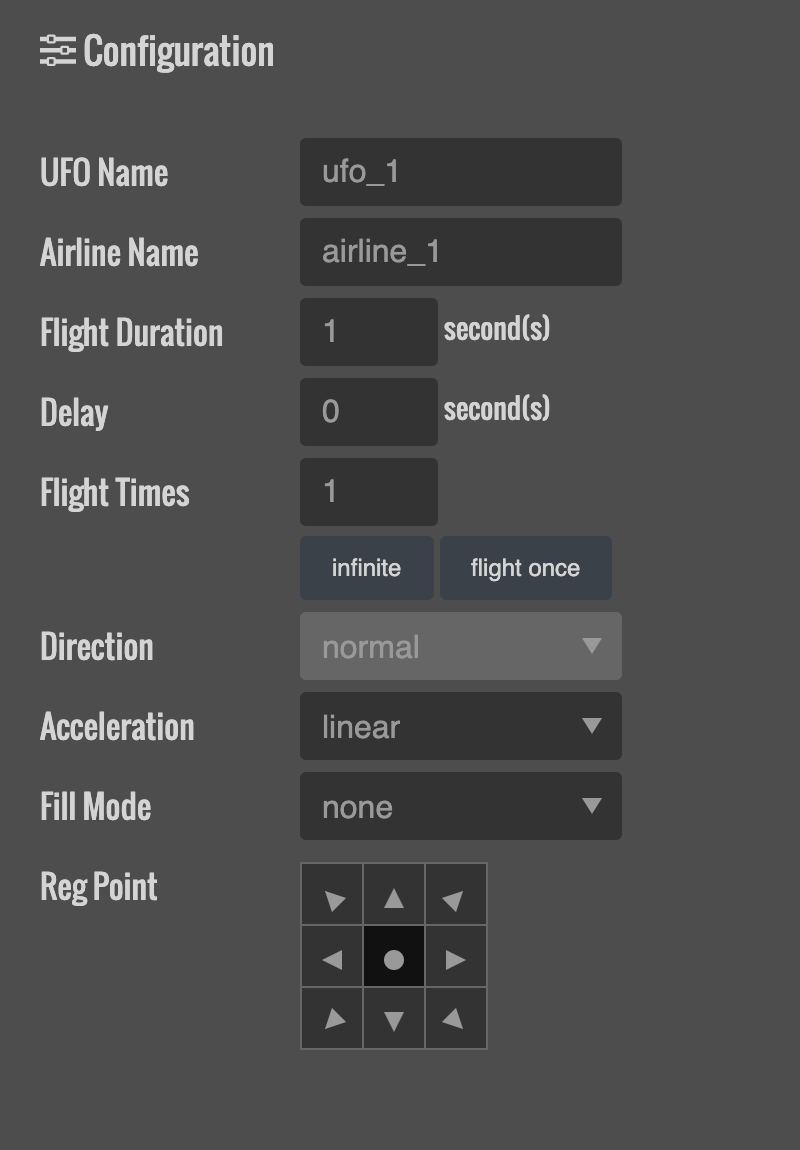The height and width of the screenshot is (1150, 800).
Task: Focus the Flight Times number field
Action: 368,492
